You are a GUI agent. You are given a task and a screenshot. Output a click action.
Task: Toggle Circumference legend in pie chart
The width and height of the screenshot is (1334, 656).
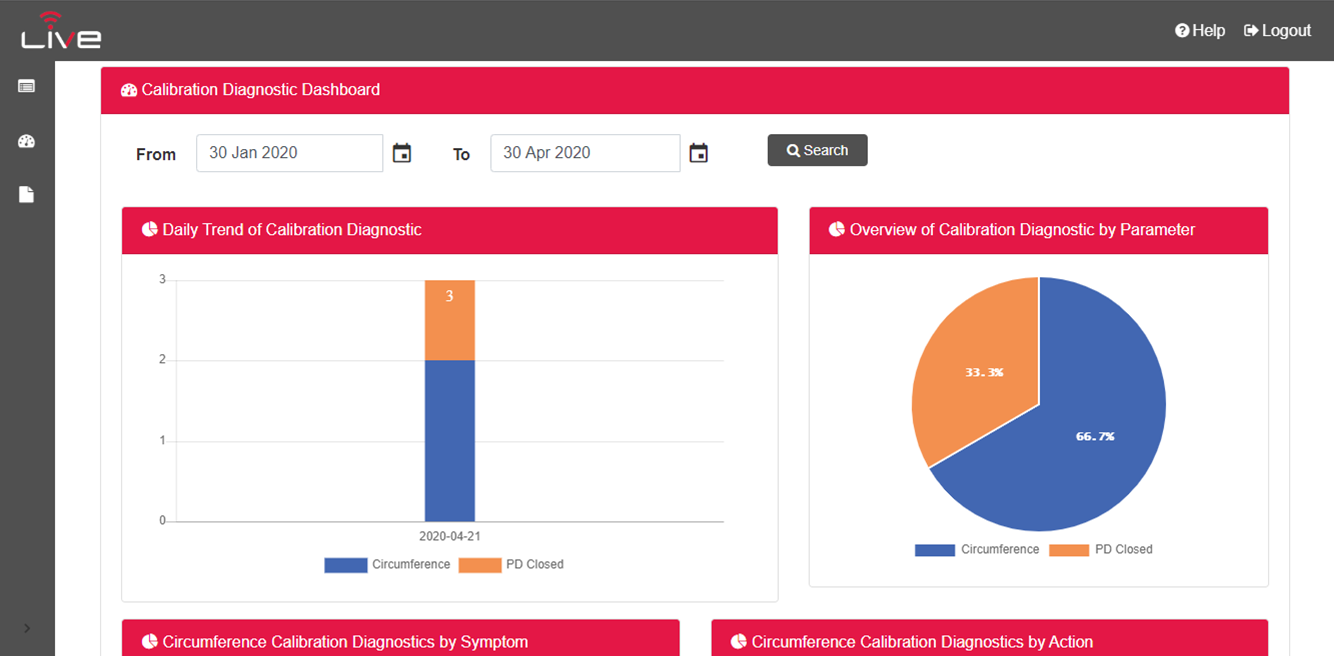[977, 550]
